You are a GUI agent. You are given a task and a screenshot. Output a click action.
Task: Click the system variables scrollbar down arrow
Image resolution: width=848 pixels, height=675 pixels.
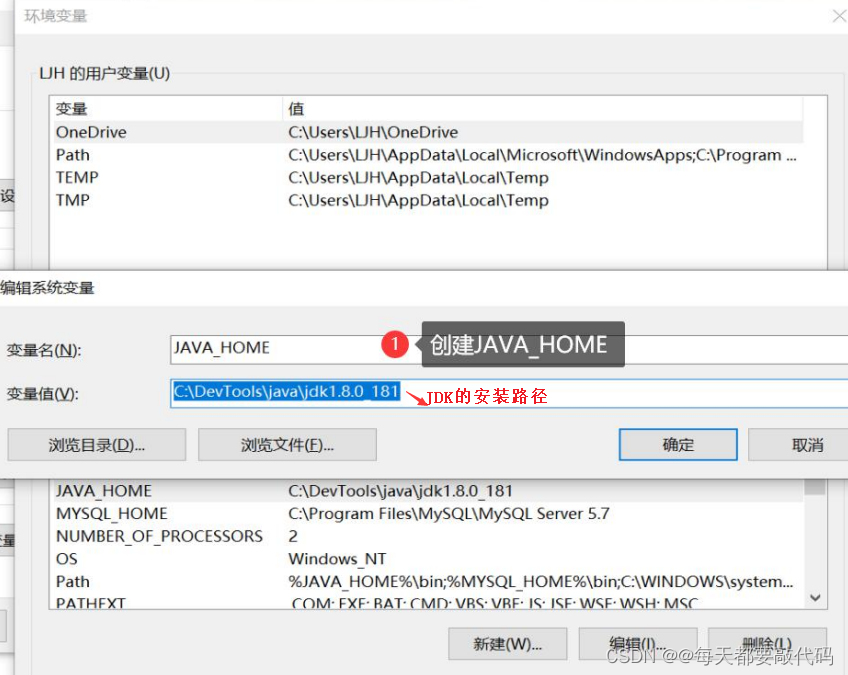coord(813,597)
